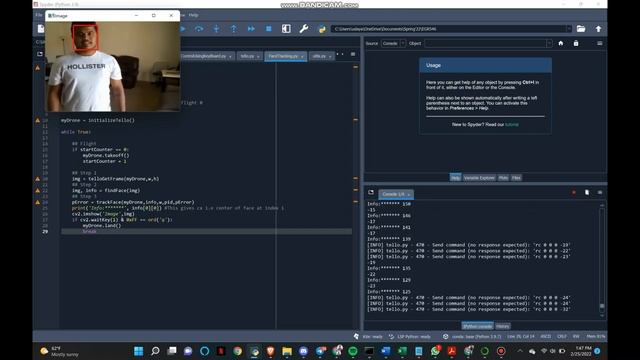Select the Help pane tab
The width and height of the screenshot is (640, 360).
(x=455, y=178)
